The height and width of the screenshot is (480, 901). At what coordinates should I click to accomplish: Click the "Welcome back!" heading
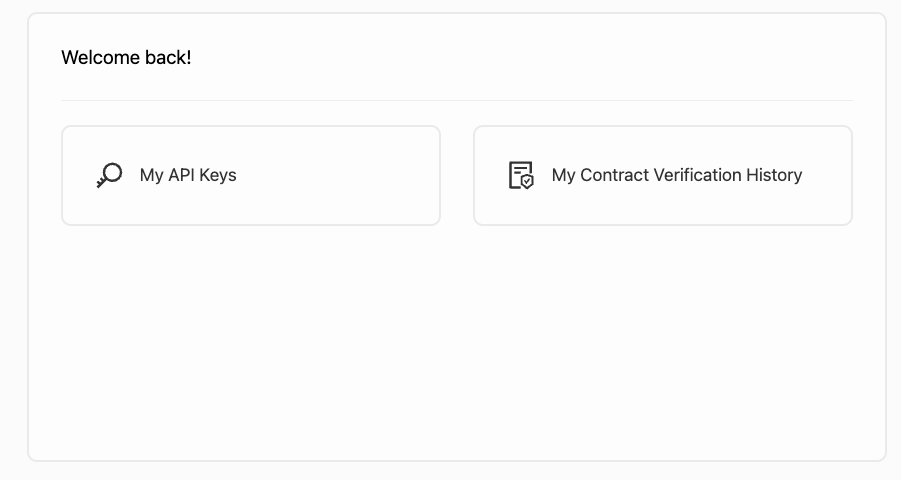point(126,57)
